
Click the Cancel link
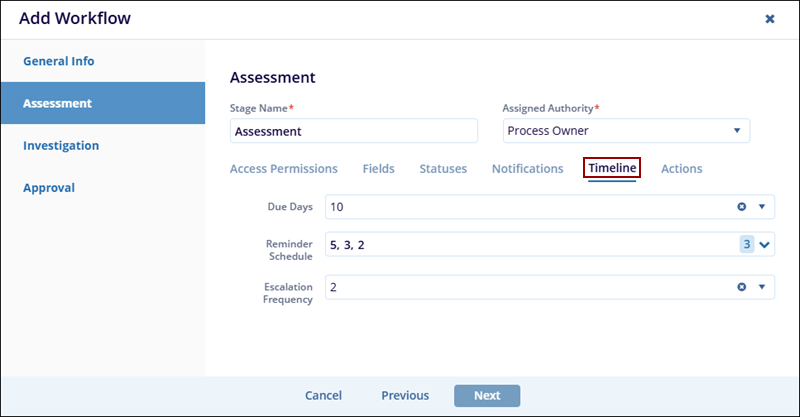323,395
